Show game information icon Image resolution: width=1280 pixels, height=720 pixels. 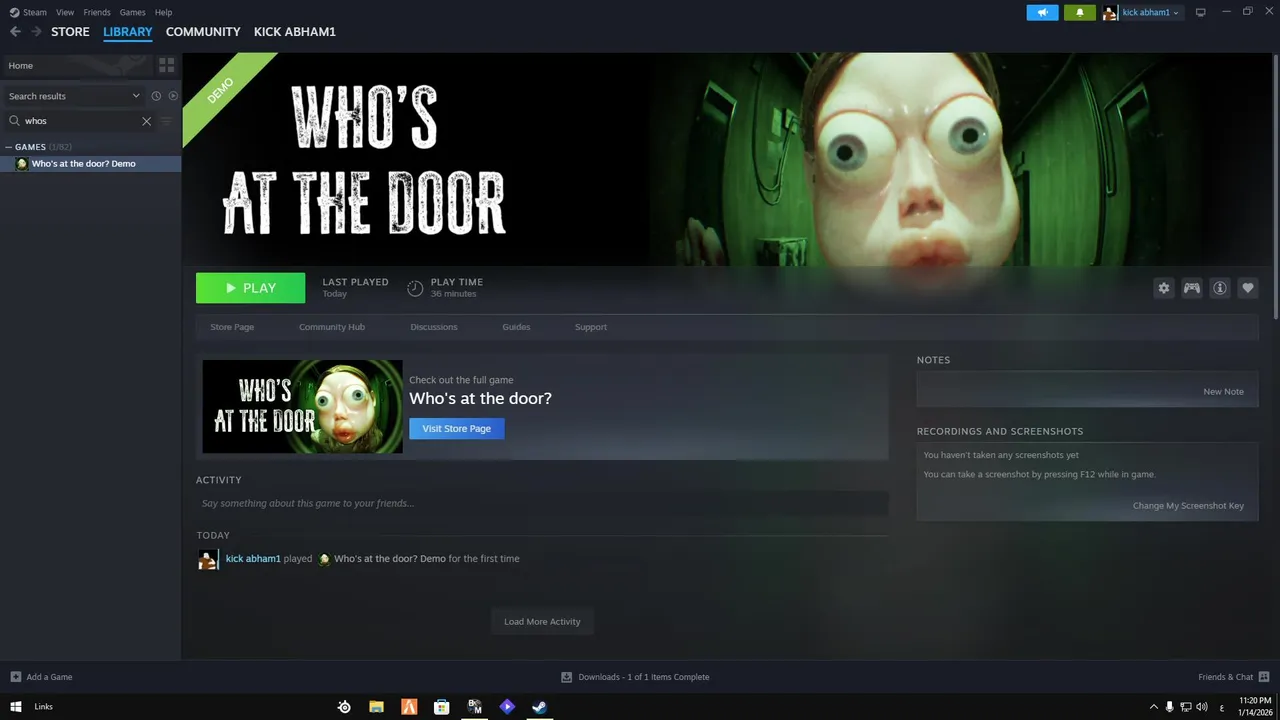click(1220, 288)
